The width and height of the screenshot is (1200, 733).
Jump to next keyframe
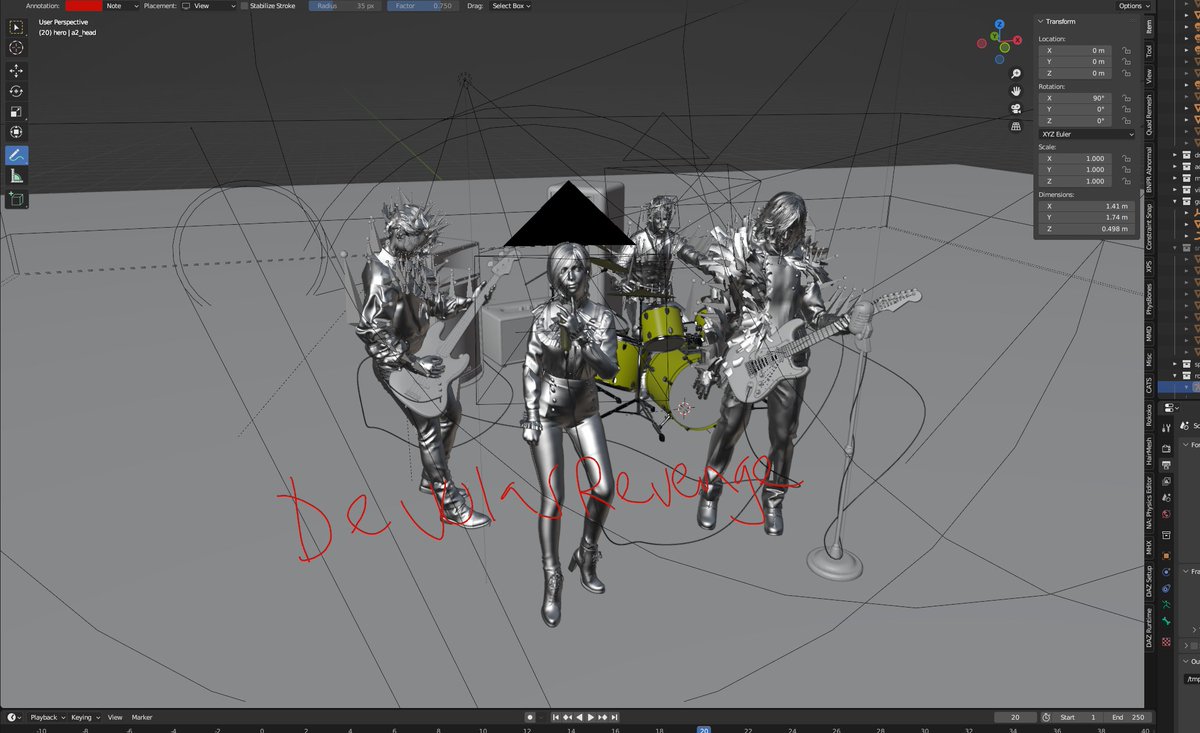pos(602,717)
